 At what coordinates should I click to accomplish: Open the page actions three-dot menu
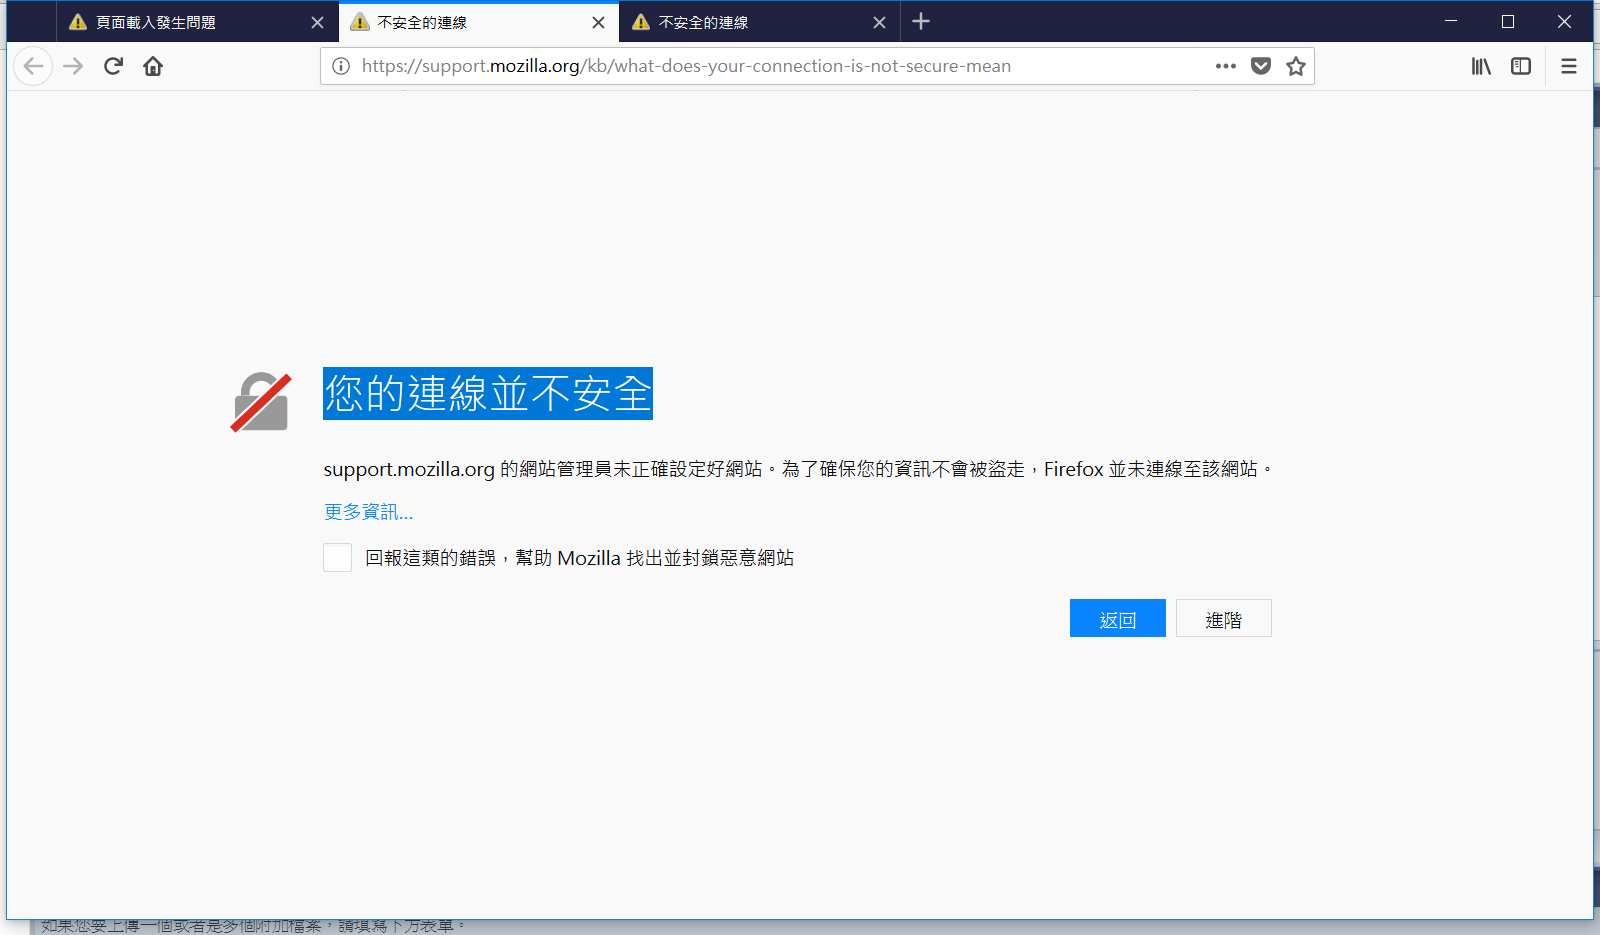(1226, 66)
